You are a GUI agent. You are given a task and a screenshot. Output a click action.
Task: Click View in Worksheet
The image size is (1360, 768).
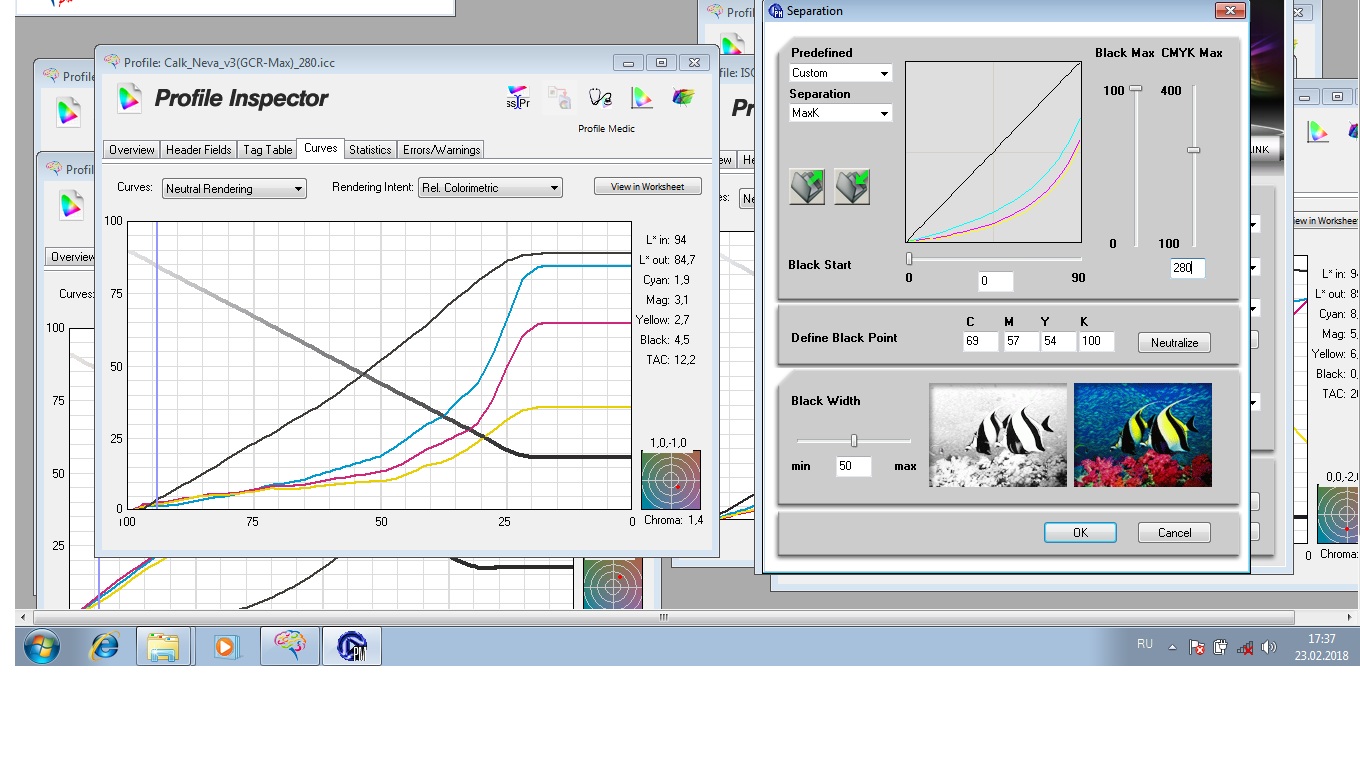pos(647,185)
